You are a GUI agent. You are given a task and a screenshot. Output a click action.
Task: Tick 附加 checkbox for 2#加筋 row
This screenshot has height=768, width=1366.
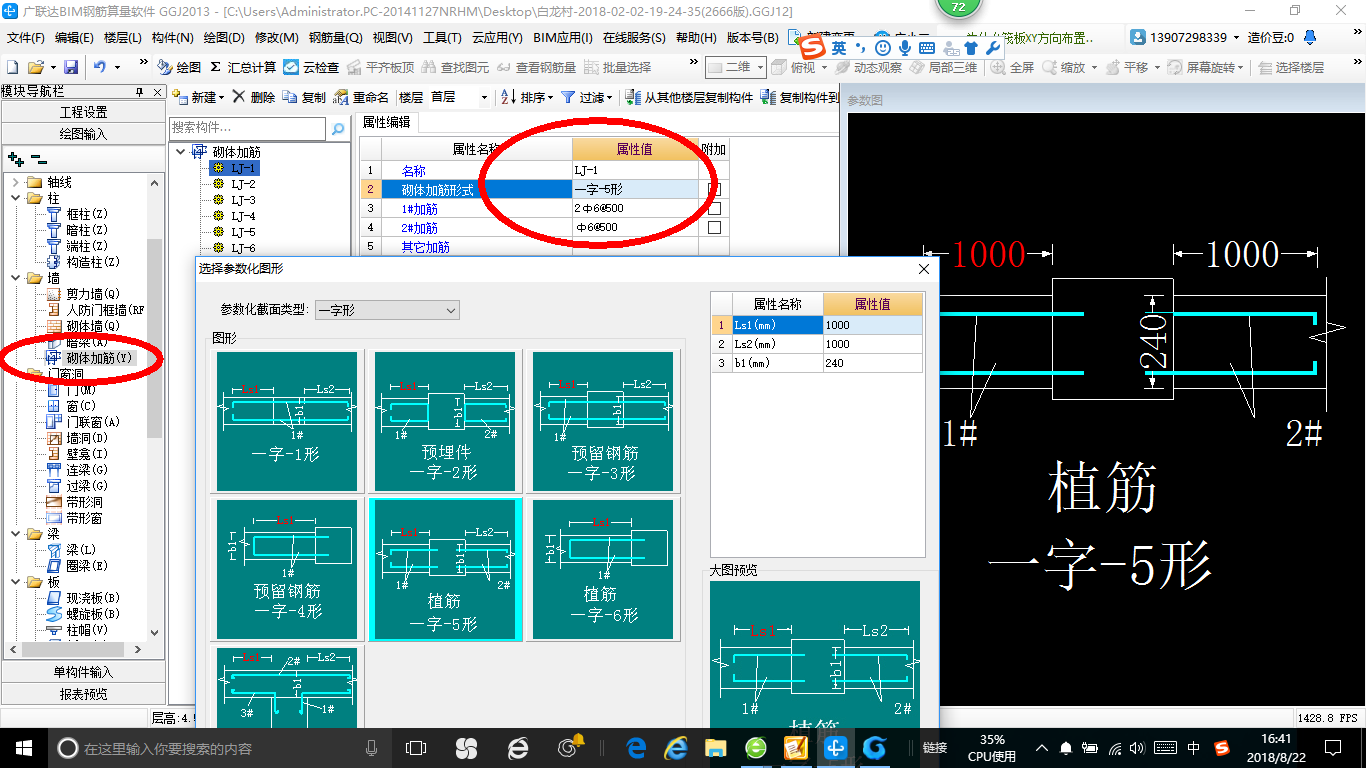714,227
